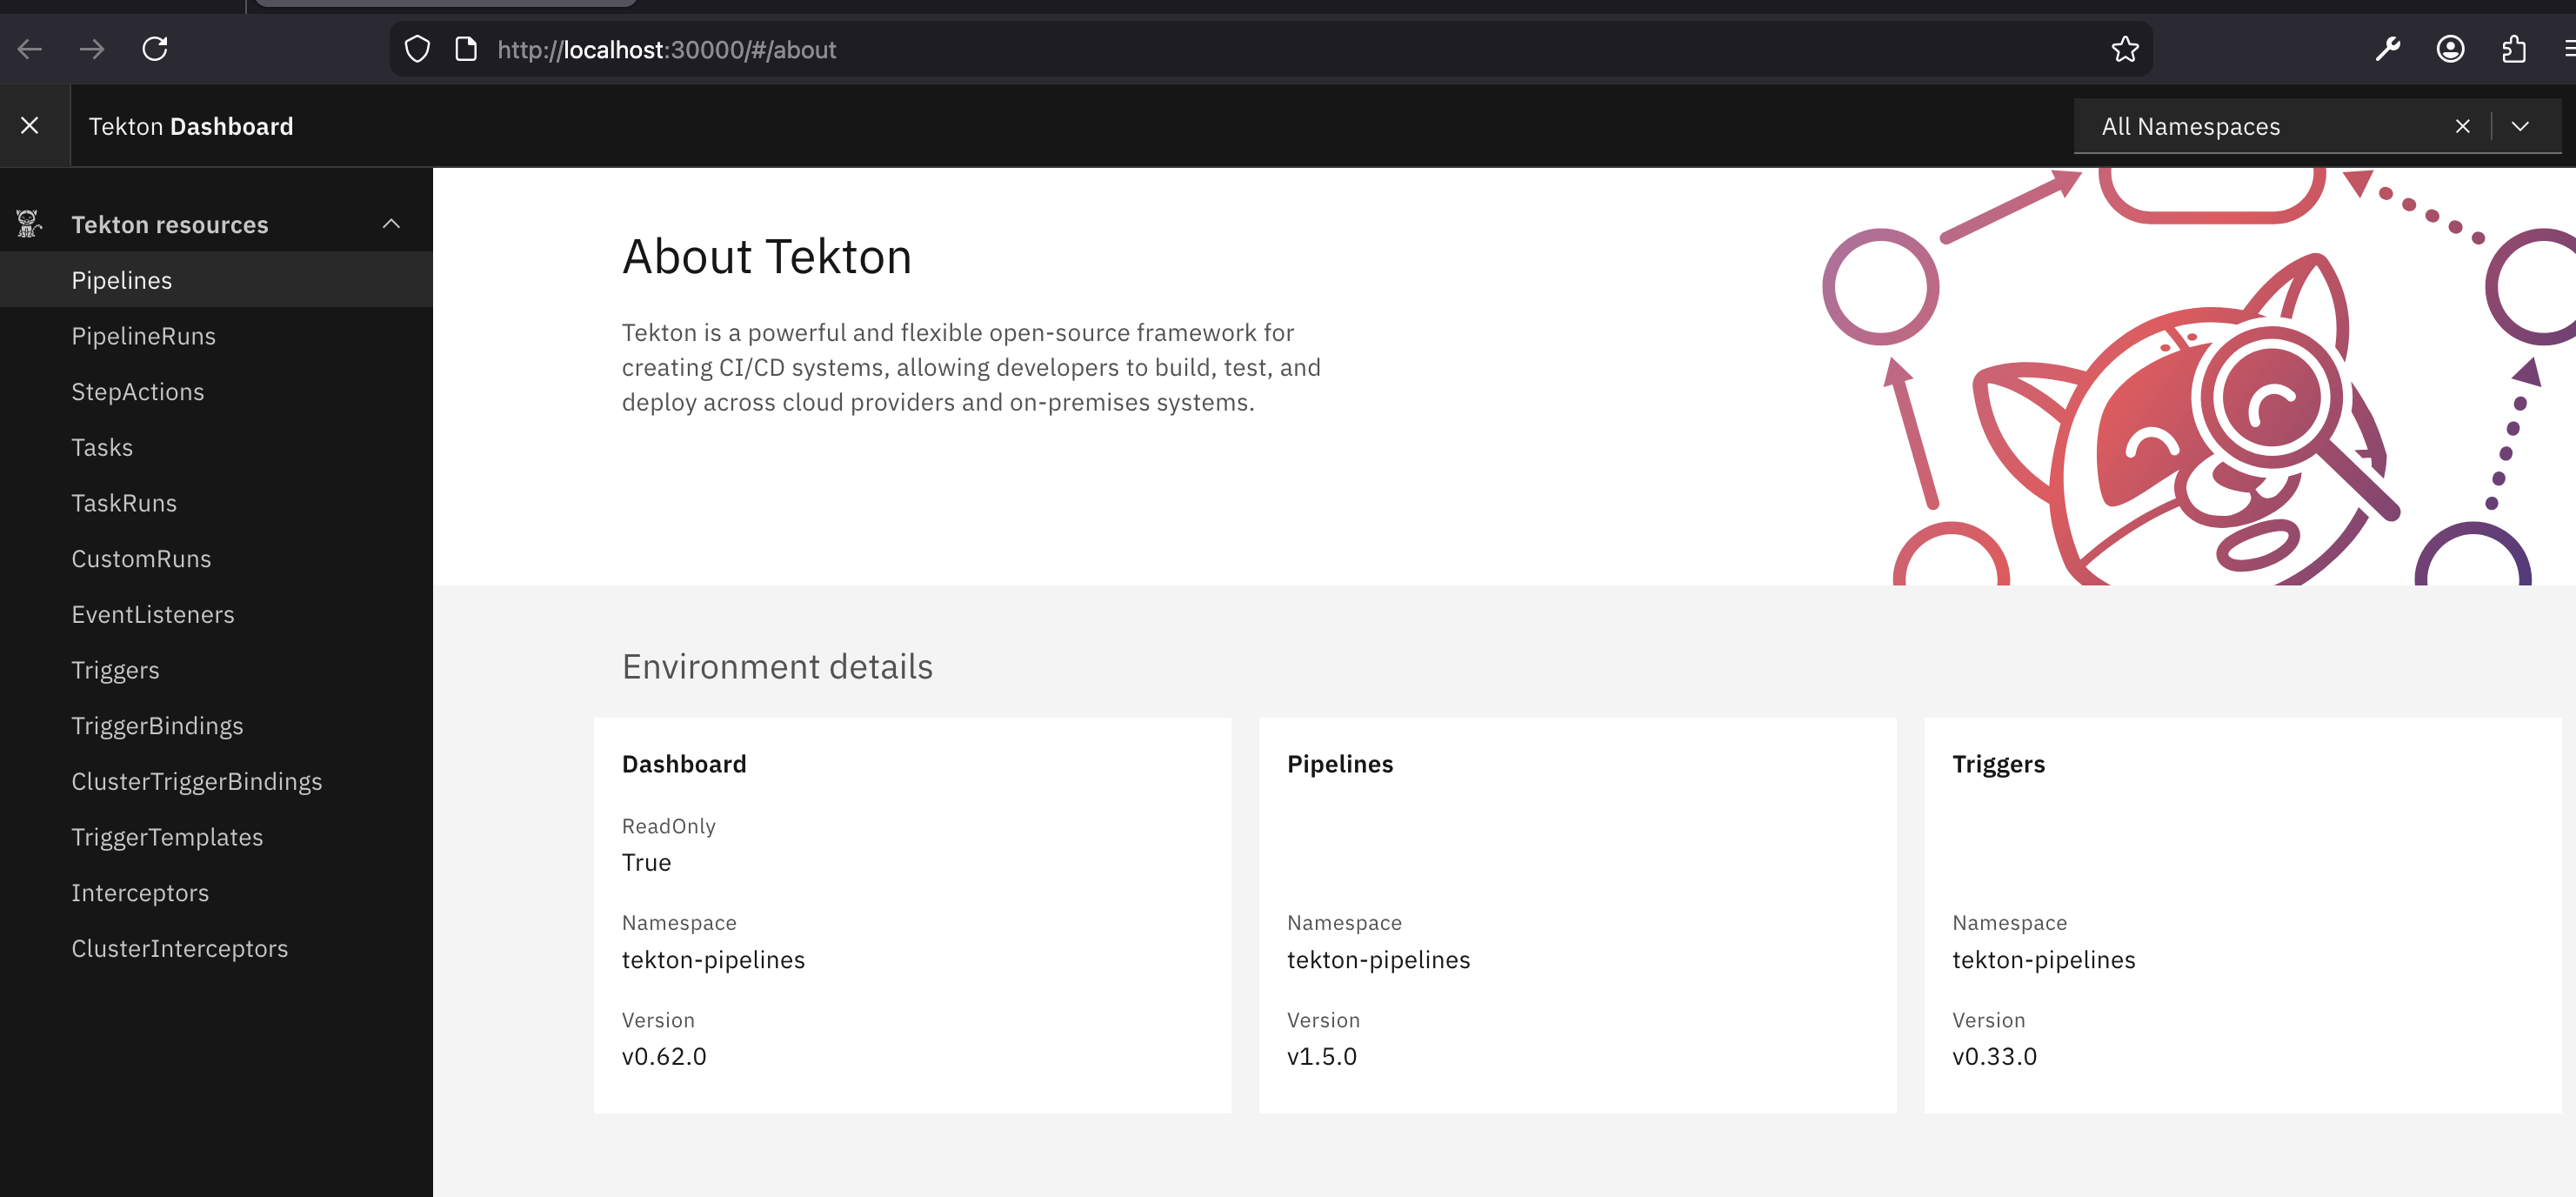The image size is (2576, 1197).
Task: Go back with browser back arrow
Action: click(x=30, y=49)
